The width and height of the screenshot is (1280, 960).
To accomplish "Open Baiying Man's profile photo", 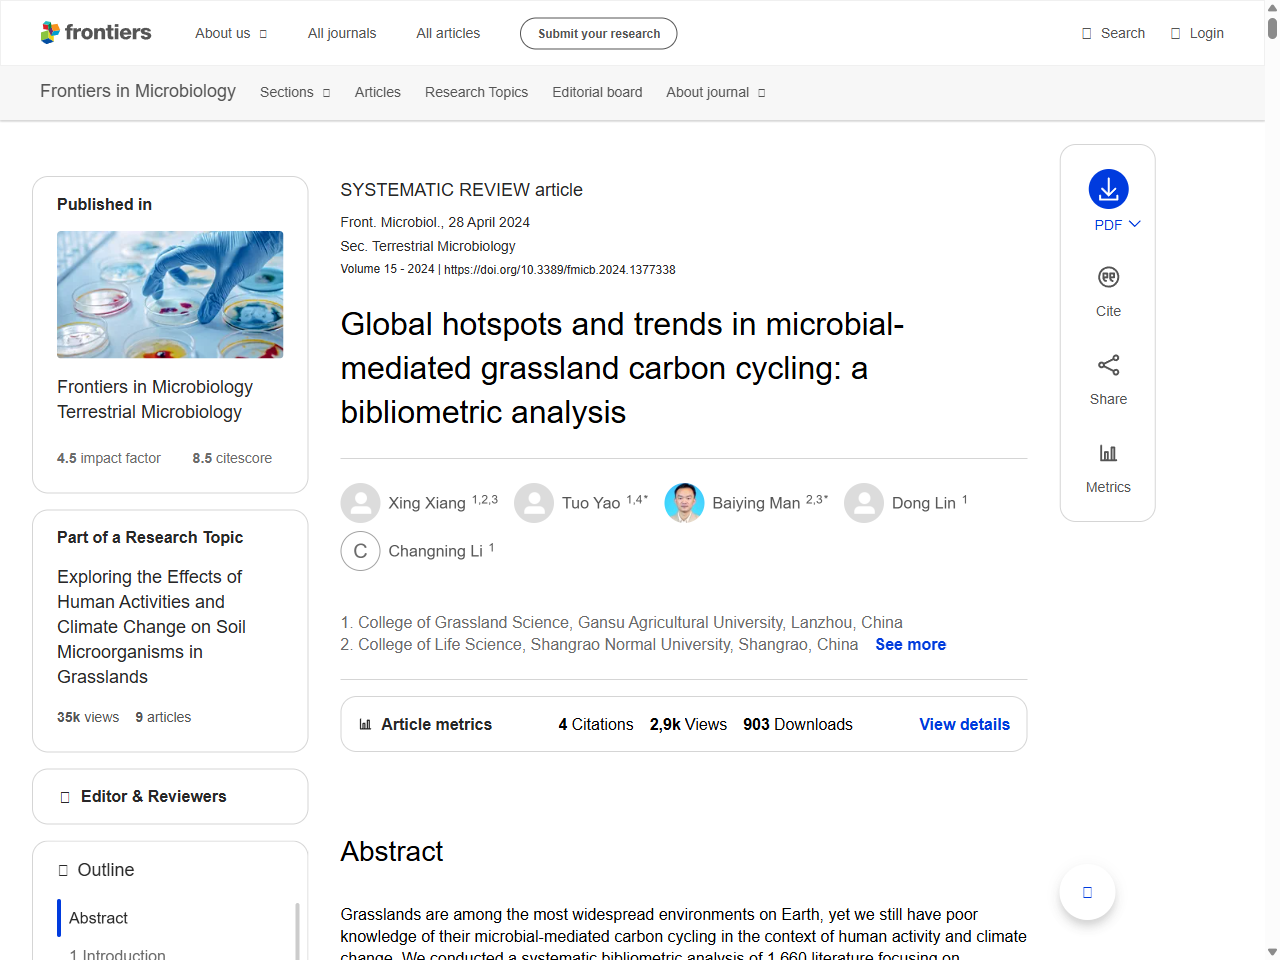I will (684, 503).
